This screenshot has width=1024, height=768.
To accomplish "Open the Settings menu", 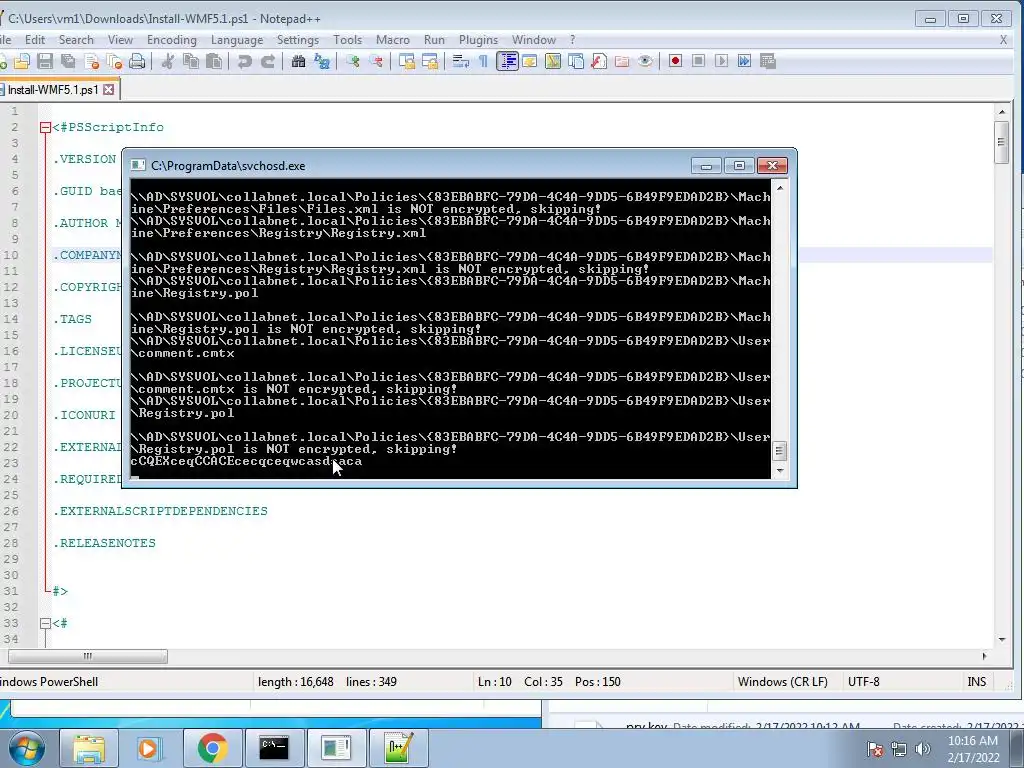I will [x=298, y=40].
